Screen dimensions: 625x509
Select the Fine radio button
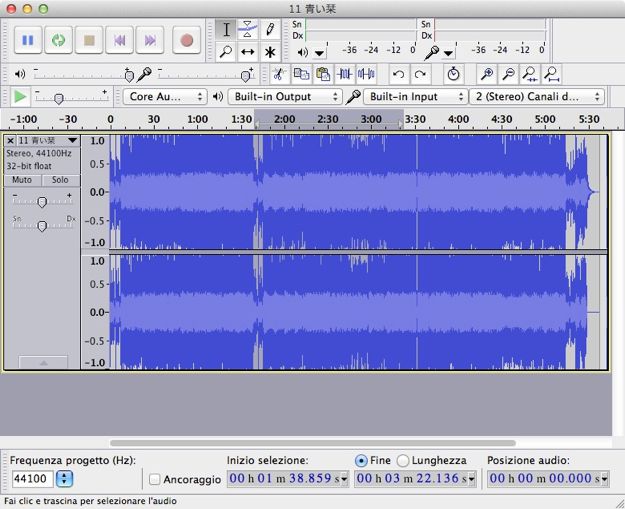point(361,461)
